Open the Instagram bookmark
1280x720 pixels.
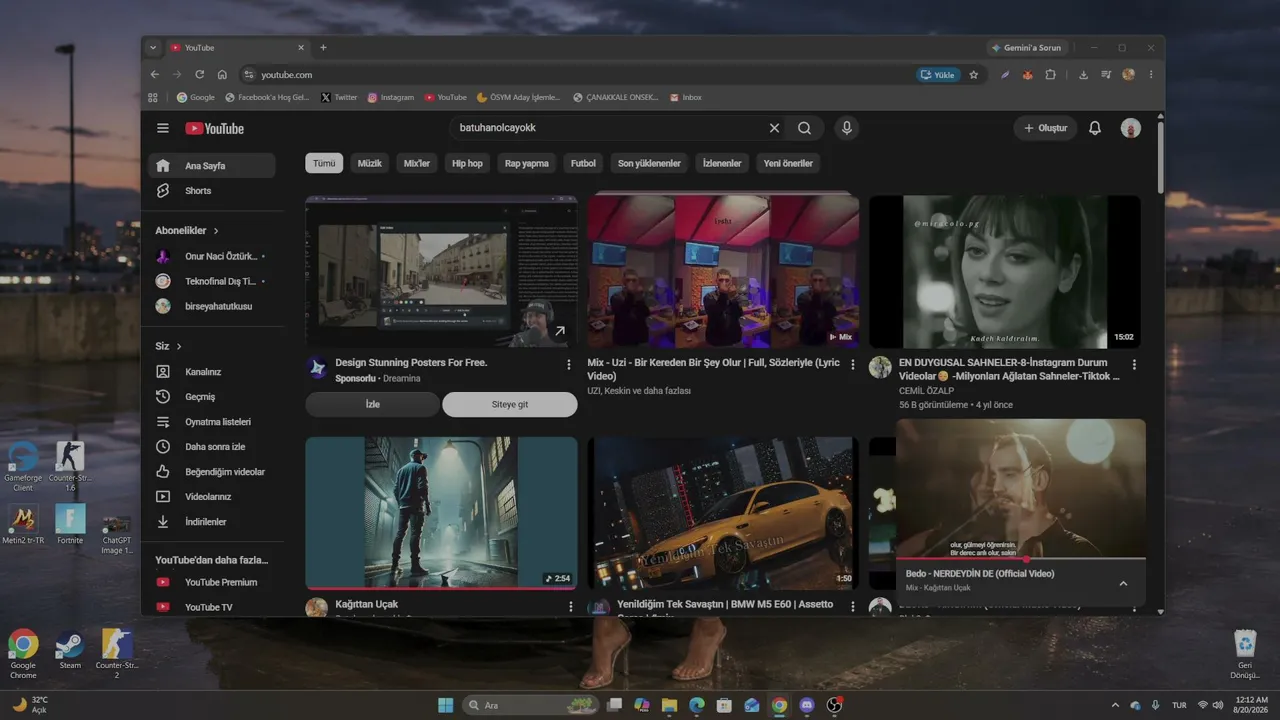point(390,97)
